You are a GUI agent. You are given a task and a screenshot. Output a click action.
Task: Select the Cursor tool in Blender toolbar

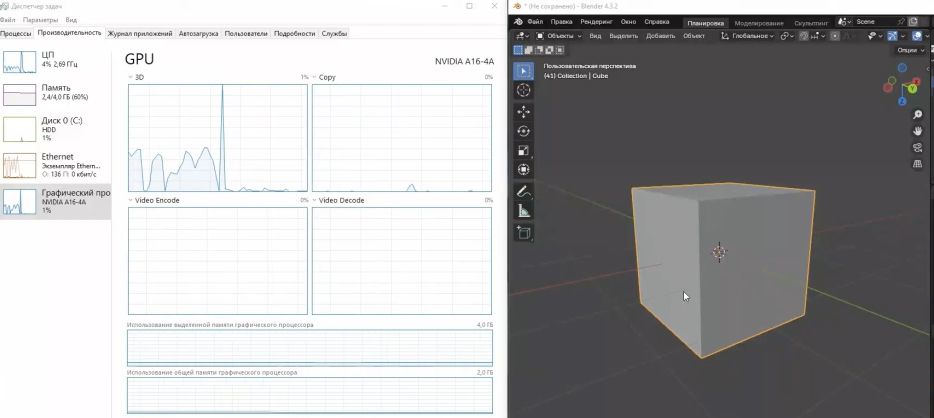(524, 90)
